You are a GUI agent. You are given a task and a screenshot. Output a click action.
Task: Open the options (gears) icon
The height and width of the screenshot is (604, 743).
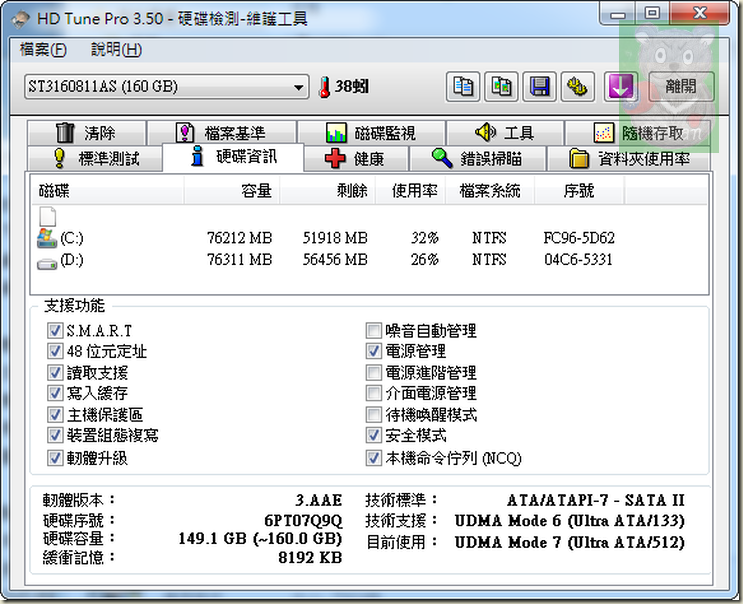[x=578, y=87]
